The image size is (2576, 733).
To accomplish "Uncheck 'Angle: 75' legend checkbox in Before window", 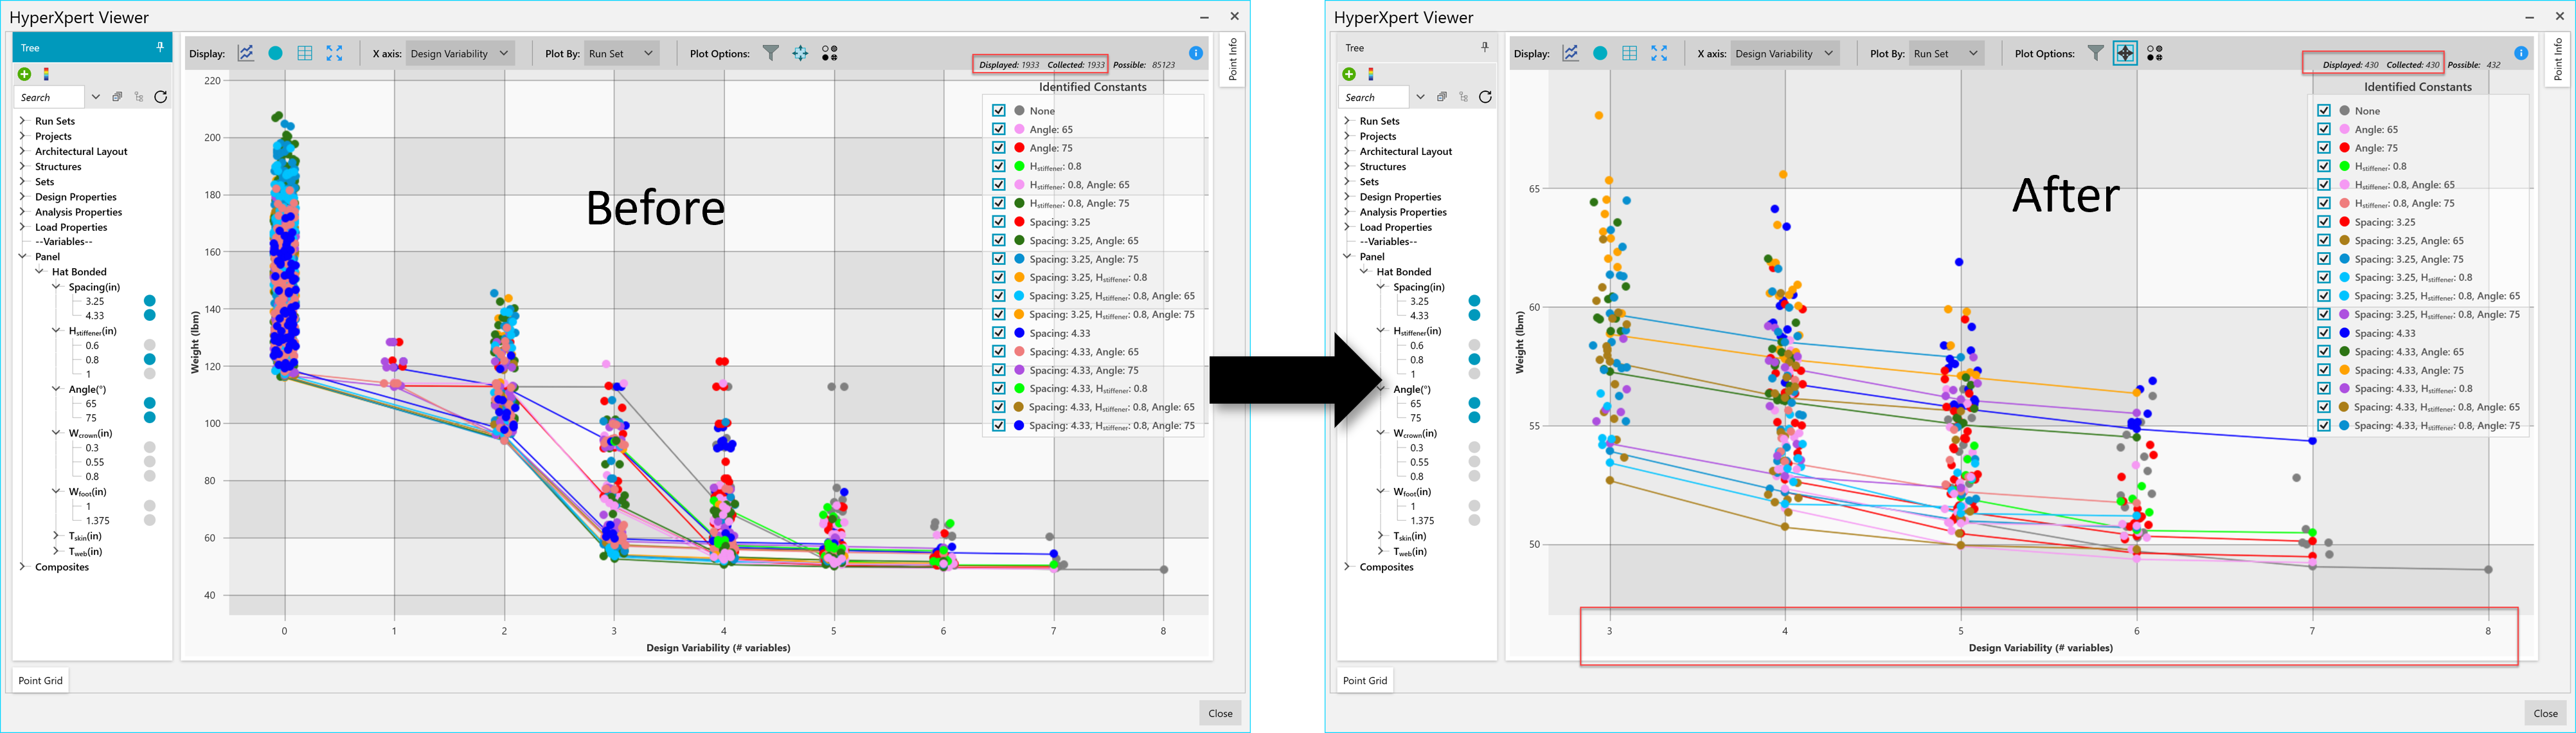I will 999,148.
